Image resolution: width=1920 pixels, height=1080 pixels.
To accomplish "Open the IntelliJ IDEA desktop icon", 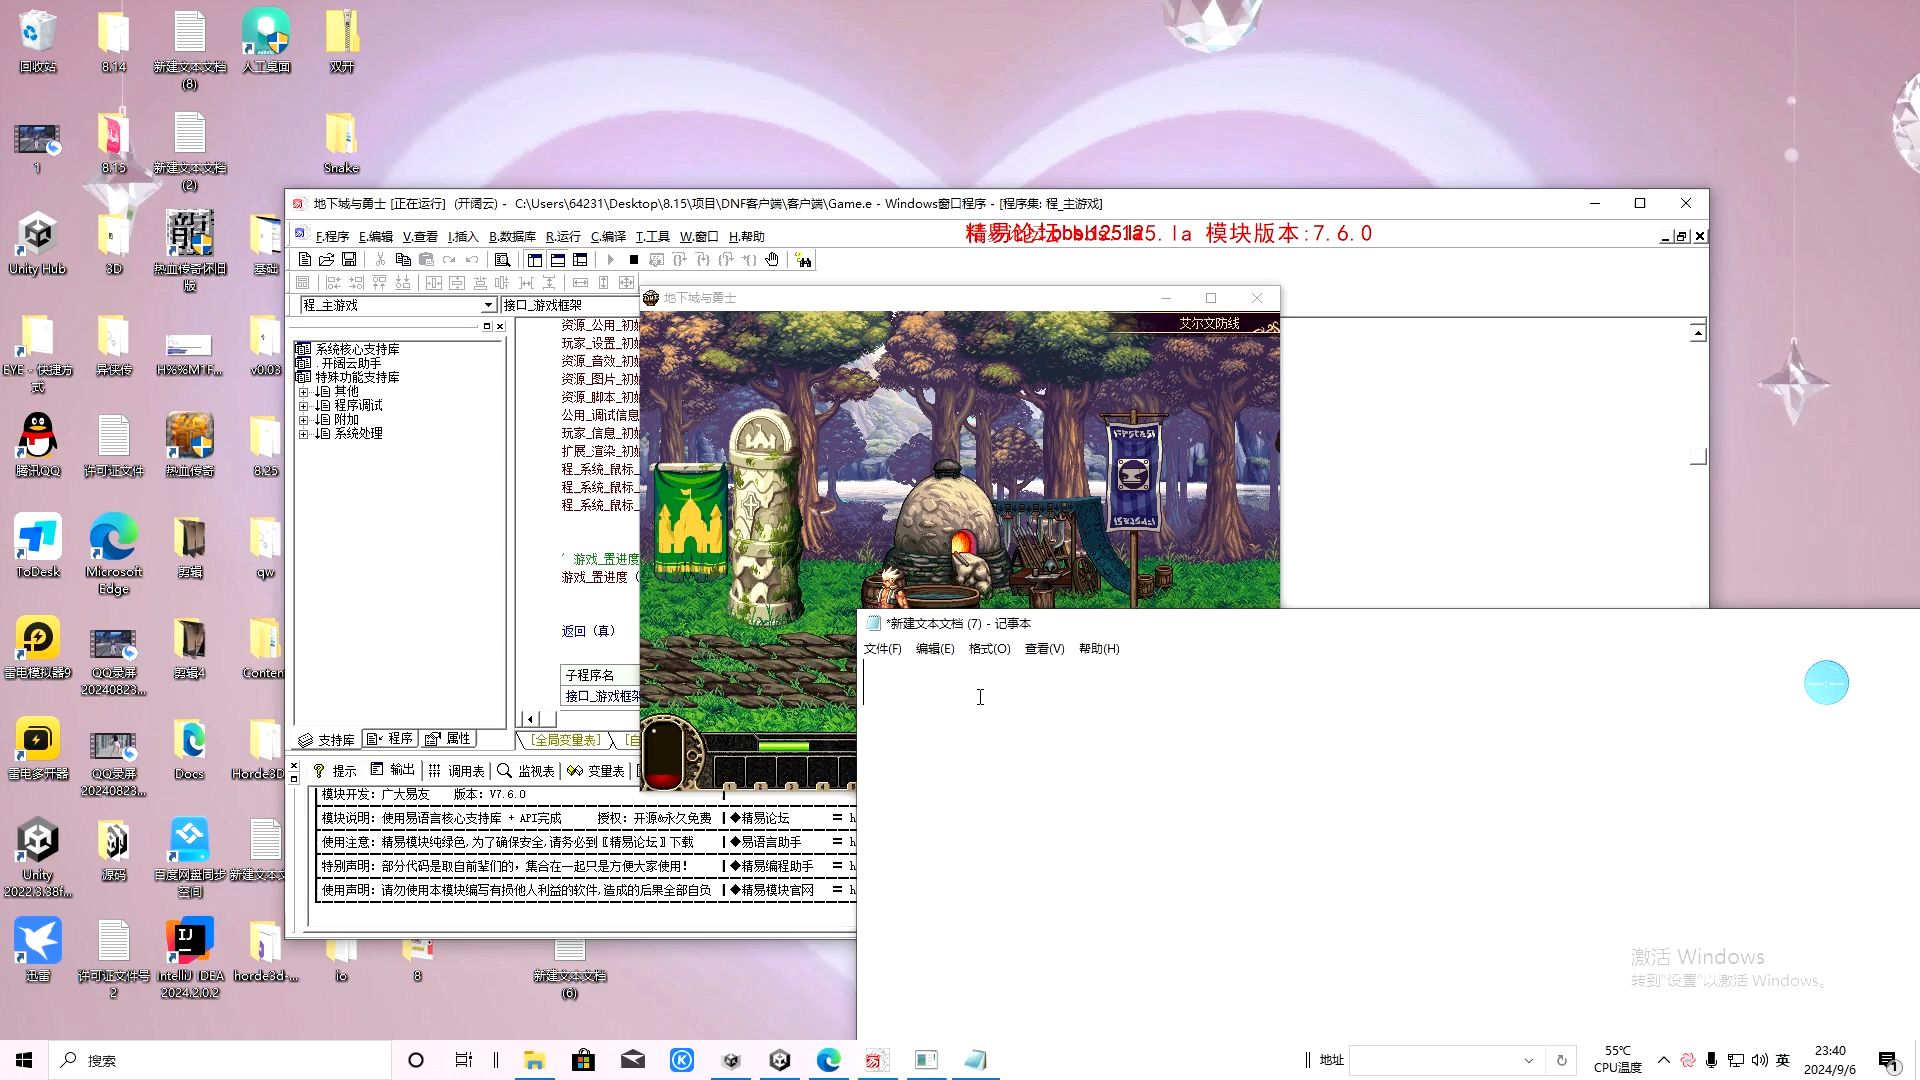I will (190, 958).
